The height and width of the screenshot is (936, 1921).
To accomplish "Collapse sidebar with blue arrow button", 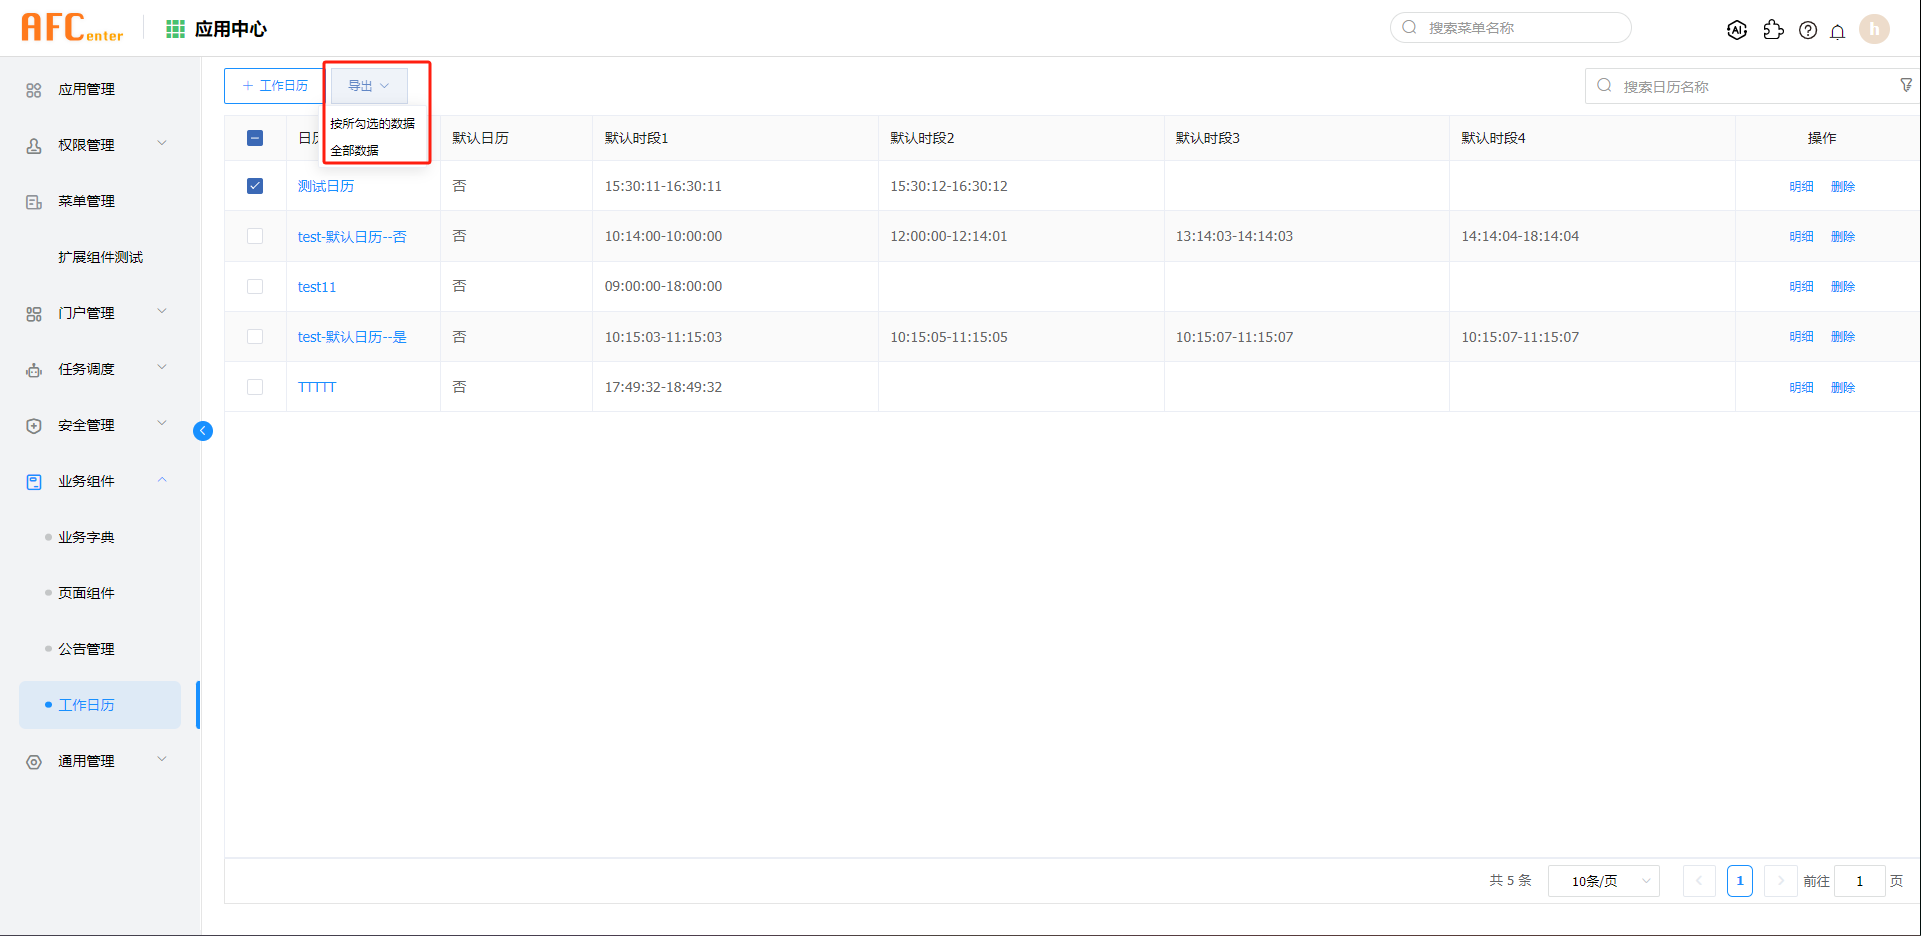I will 203,431.
